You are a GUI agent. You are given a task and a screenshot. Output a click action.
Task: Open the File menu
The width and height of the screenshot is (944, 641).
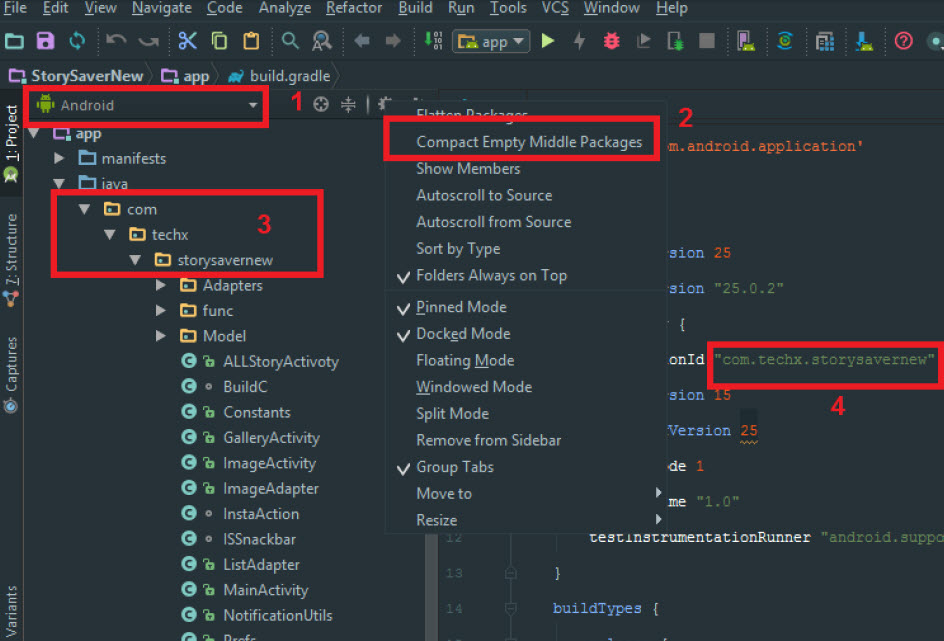click(x=15, y=8)
